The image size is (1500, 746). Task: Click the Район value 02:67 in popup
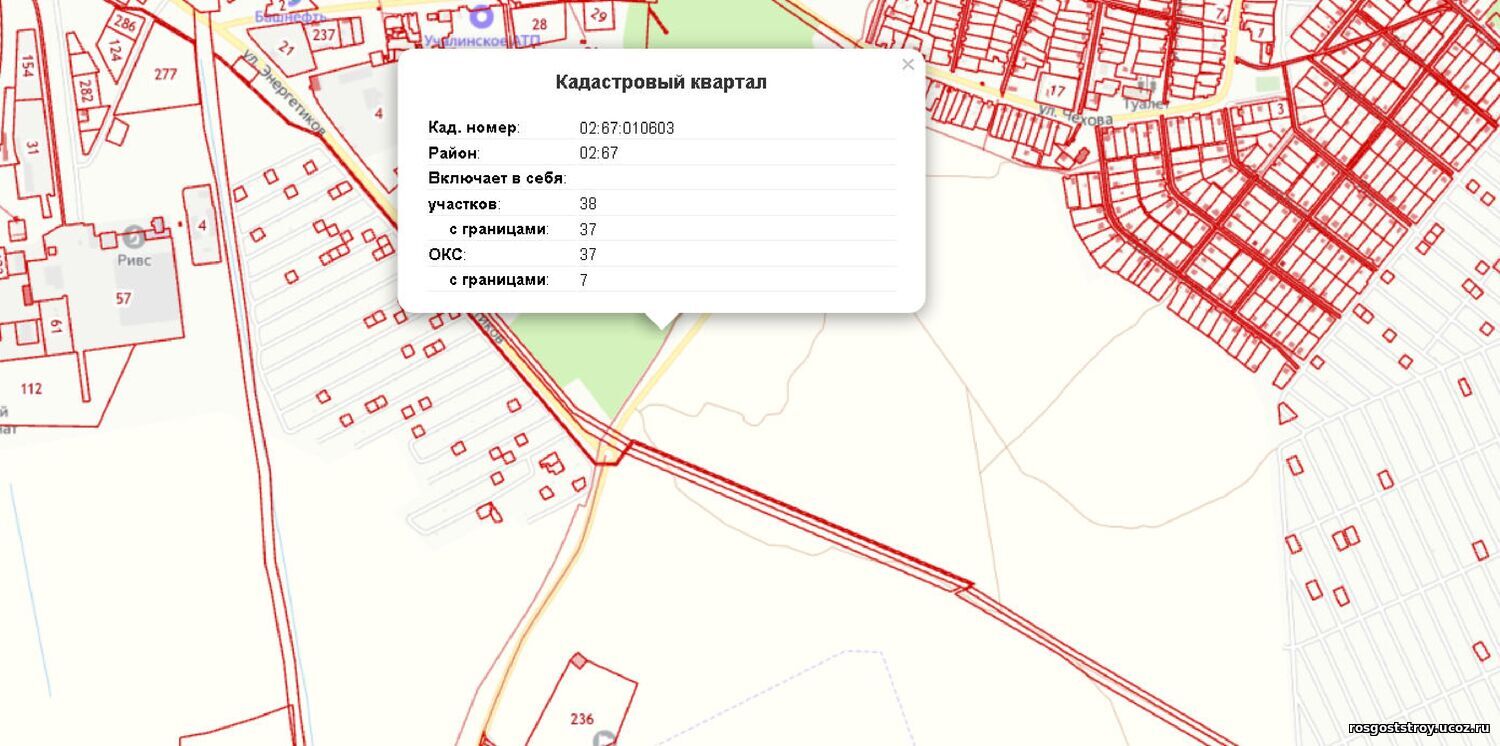(x=599, y=153)
